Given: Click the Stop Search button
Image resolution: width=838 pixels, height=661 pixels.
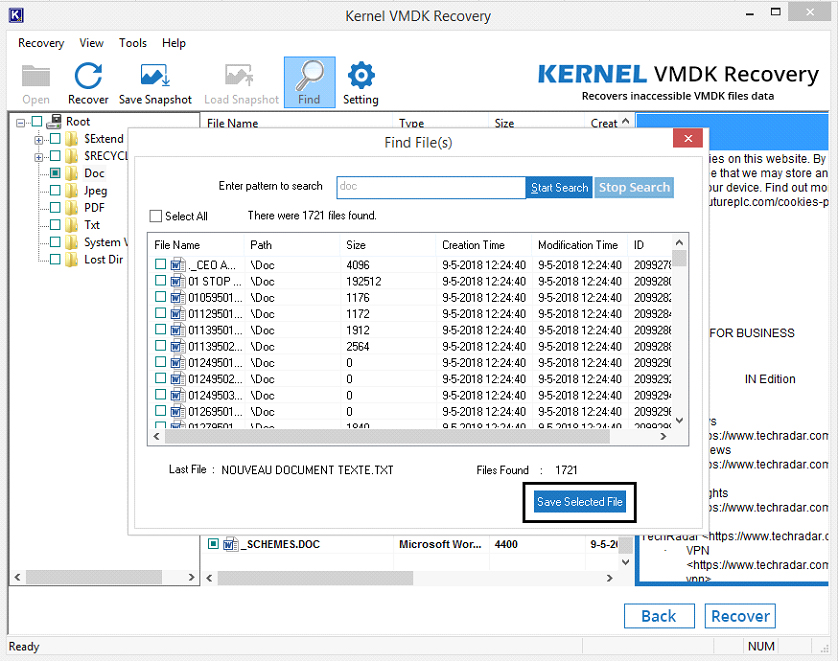Looking at the screenshot, I should (634, 188).
